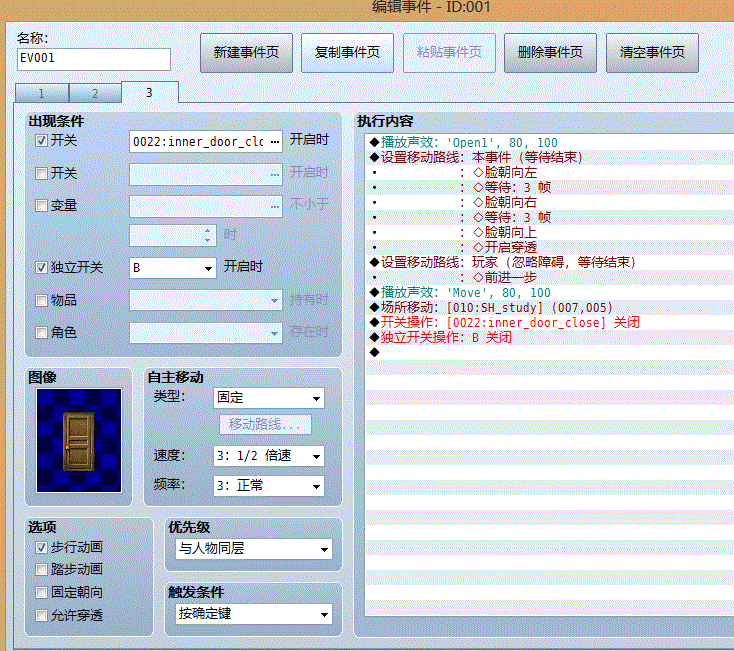Open the 频率 3: 正常 dropdown
Viewport: 734px width, 651px height.
(x=269, y=486)
